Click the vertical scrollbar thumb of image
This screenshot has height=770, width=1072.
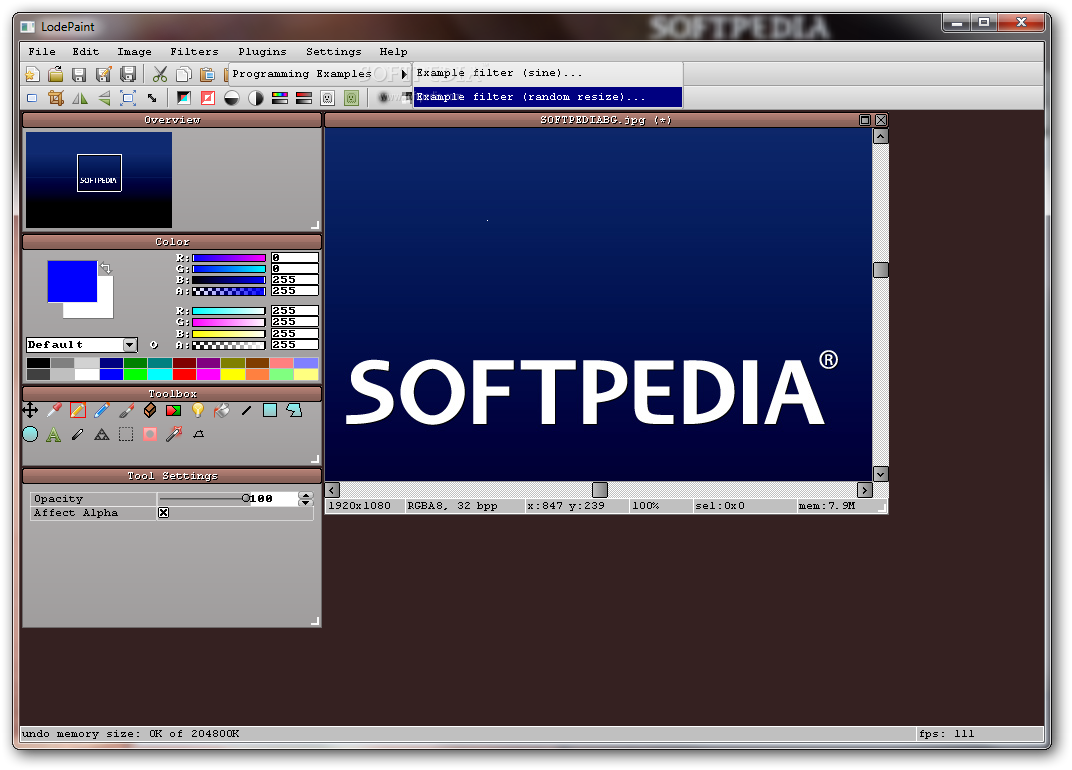881,269
